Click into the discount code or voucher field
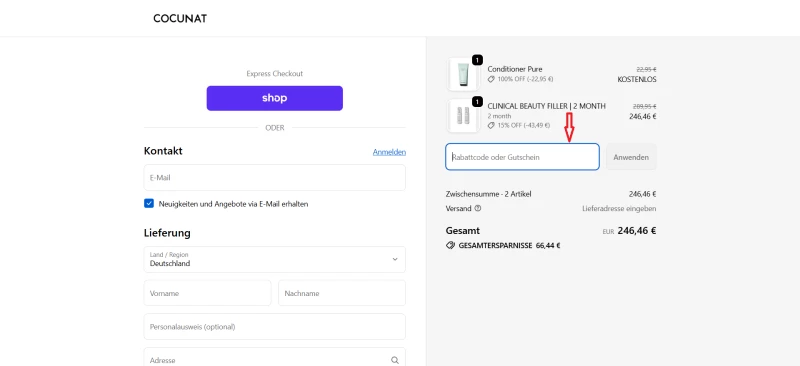 point(522,157)
